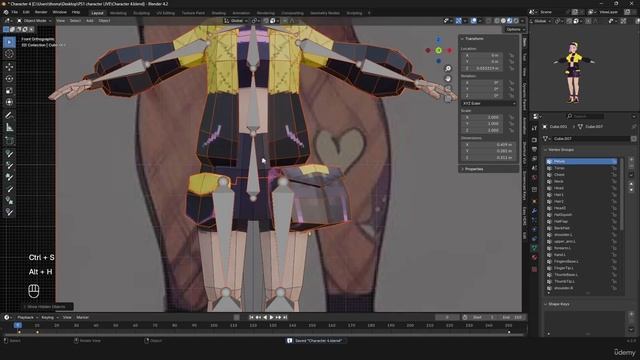Screen dimensions: 640x360
Task: Open the Global transform orientation dropdown
Action: coord(237,21)
